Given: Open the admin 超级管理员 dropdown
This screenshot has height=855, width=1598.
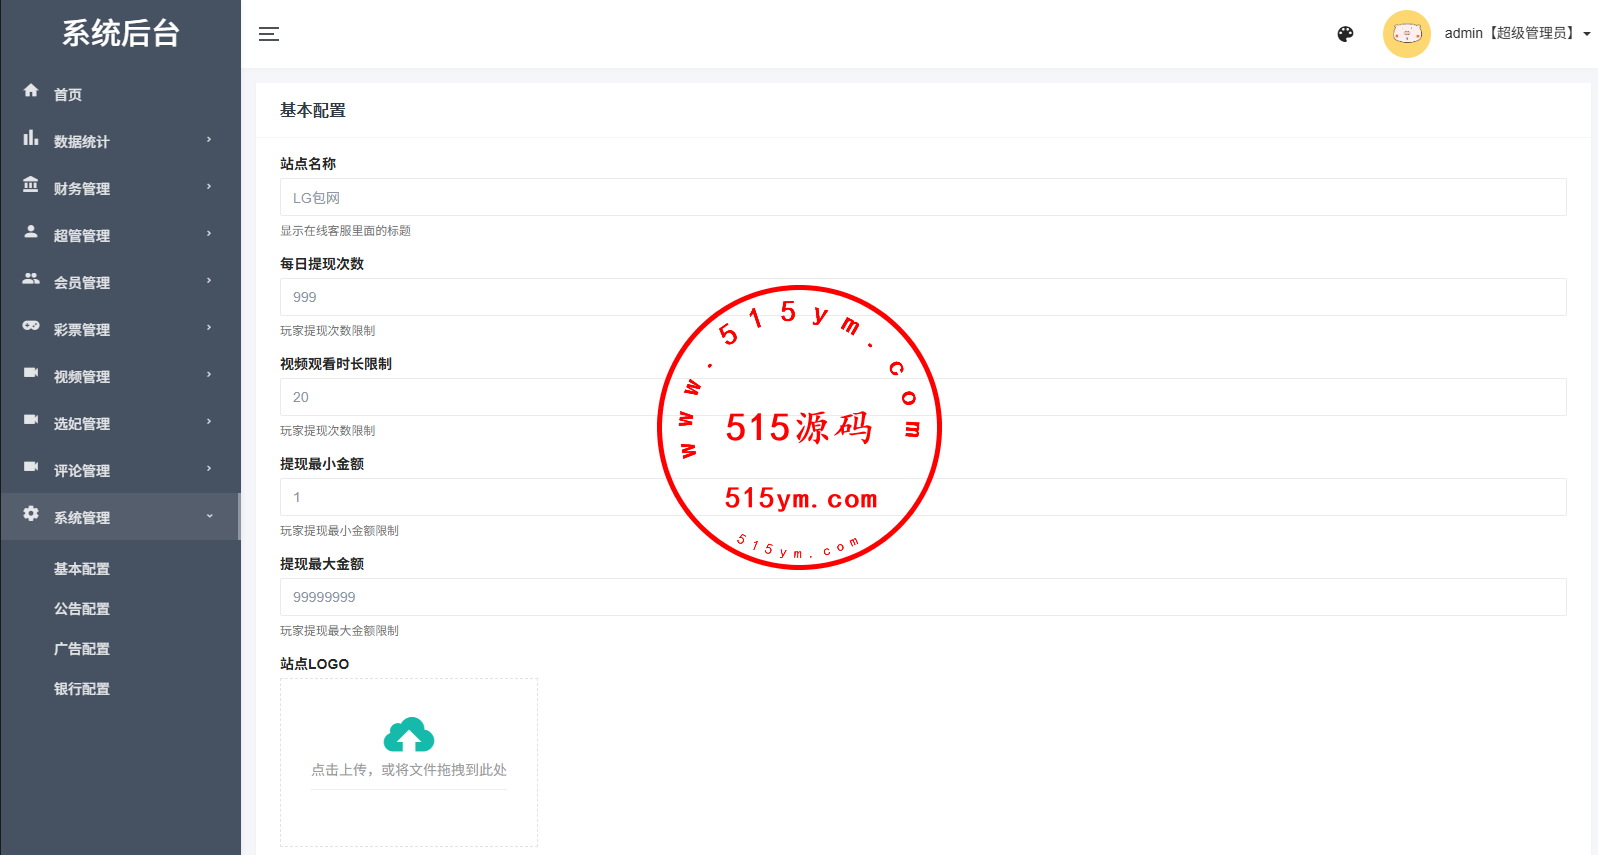Looking at the screenshot, I should click(x=1517, y=34).
